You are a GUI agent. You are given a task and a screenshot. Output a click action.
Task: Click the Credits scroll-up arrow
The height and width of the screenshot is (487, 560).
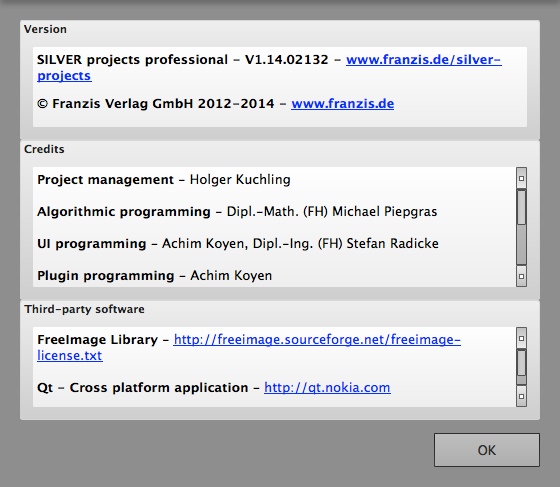[521, 178]
